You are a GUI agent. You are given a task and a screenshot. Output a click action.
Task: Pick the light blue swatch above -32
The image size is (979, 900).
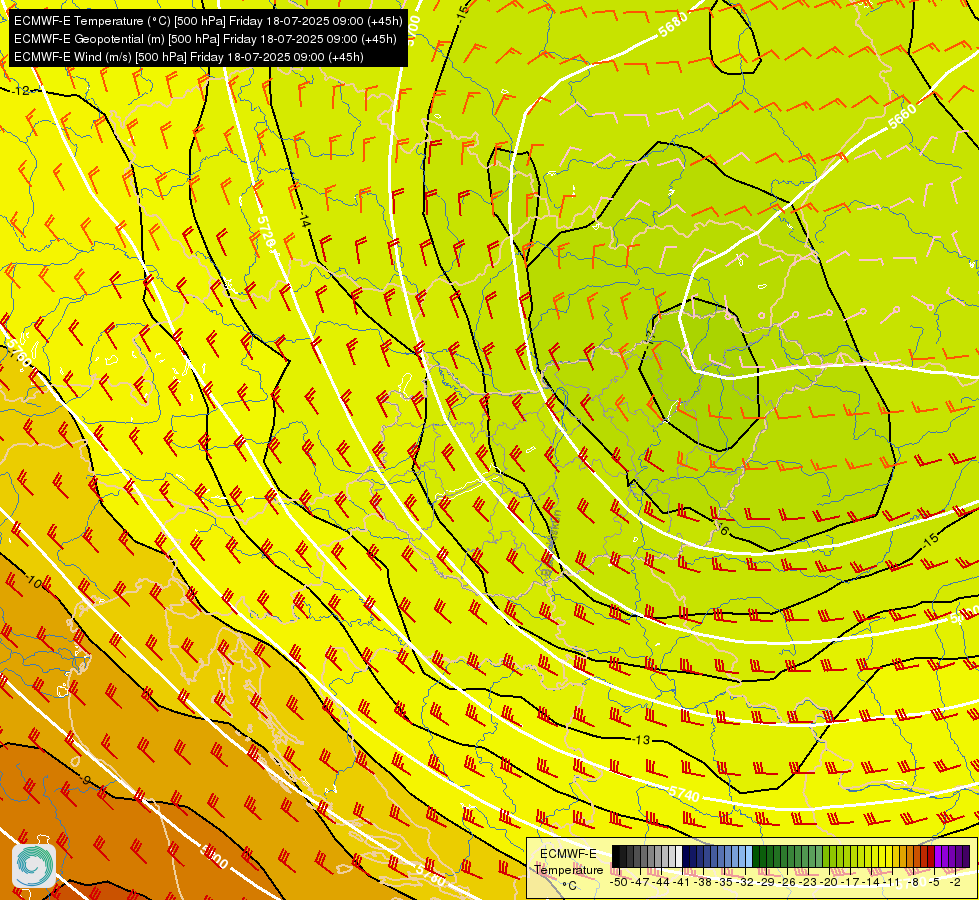coord(749,856)
